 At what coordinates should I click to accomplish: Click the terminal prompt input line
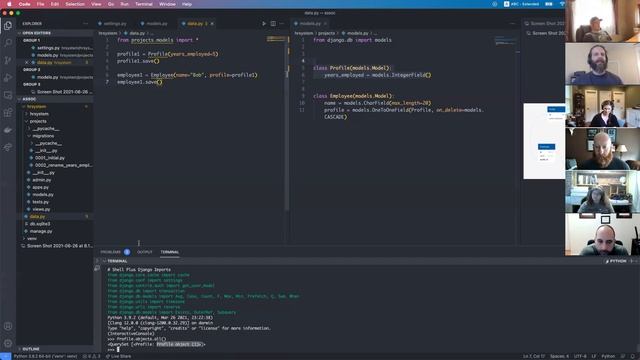click(118, 349)
